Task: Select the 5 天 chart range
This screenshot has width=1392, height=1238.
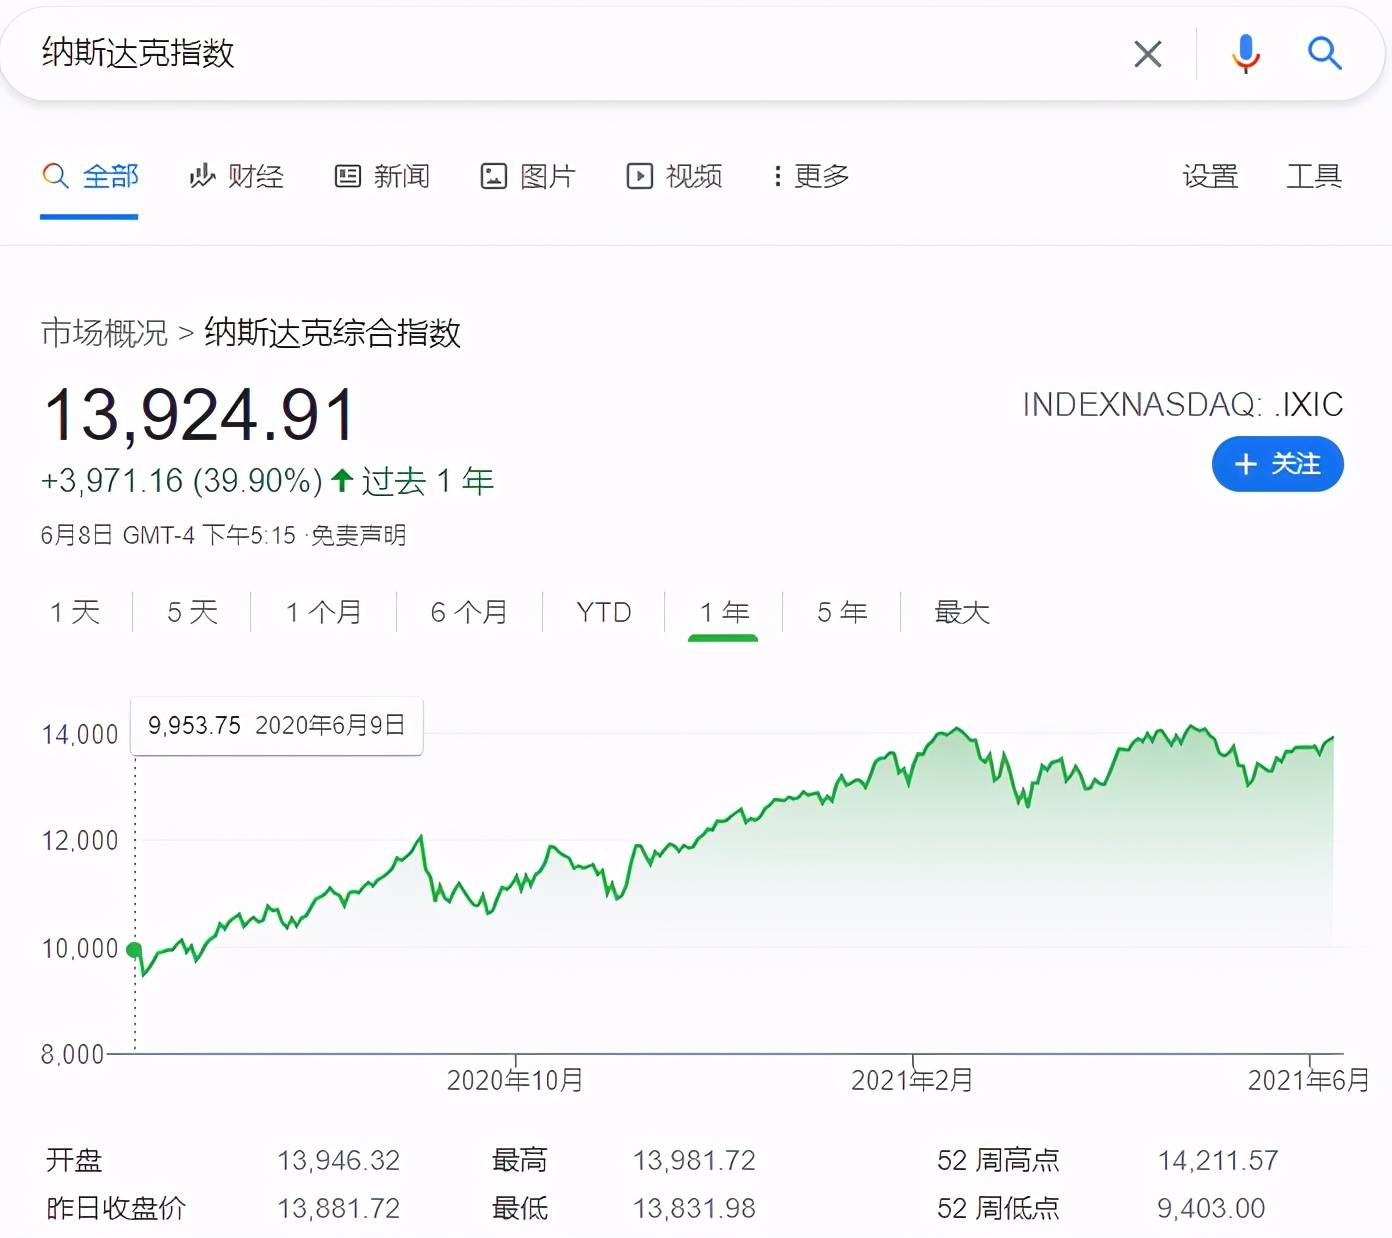Action: (x=192, y=612)
